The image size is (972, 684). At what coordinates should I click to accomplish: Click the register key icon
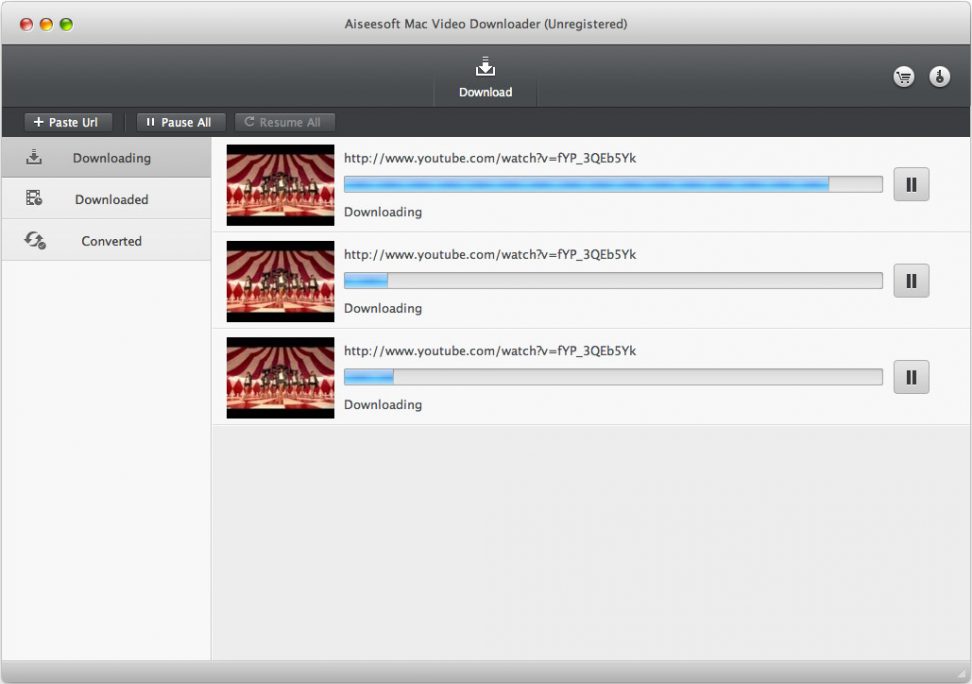tap(938, 76)
